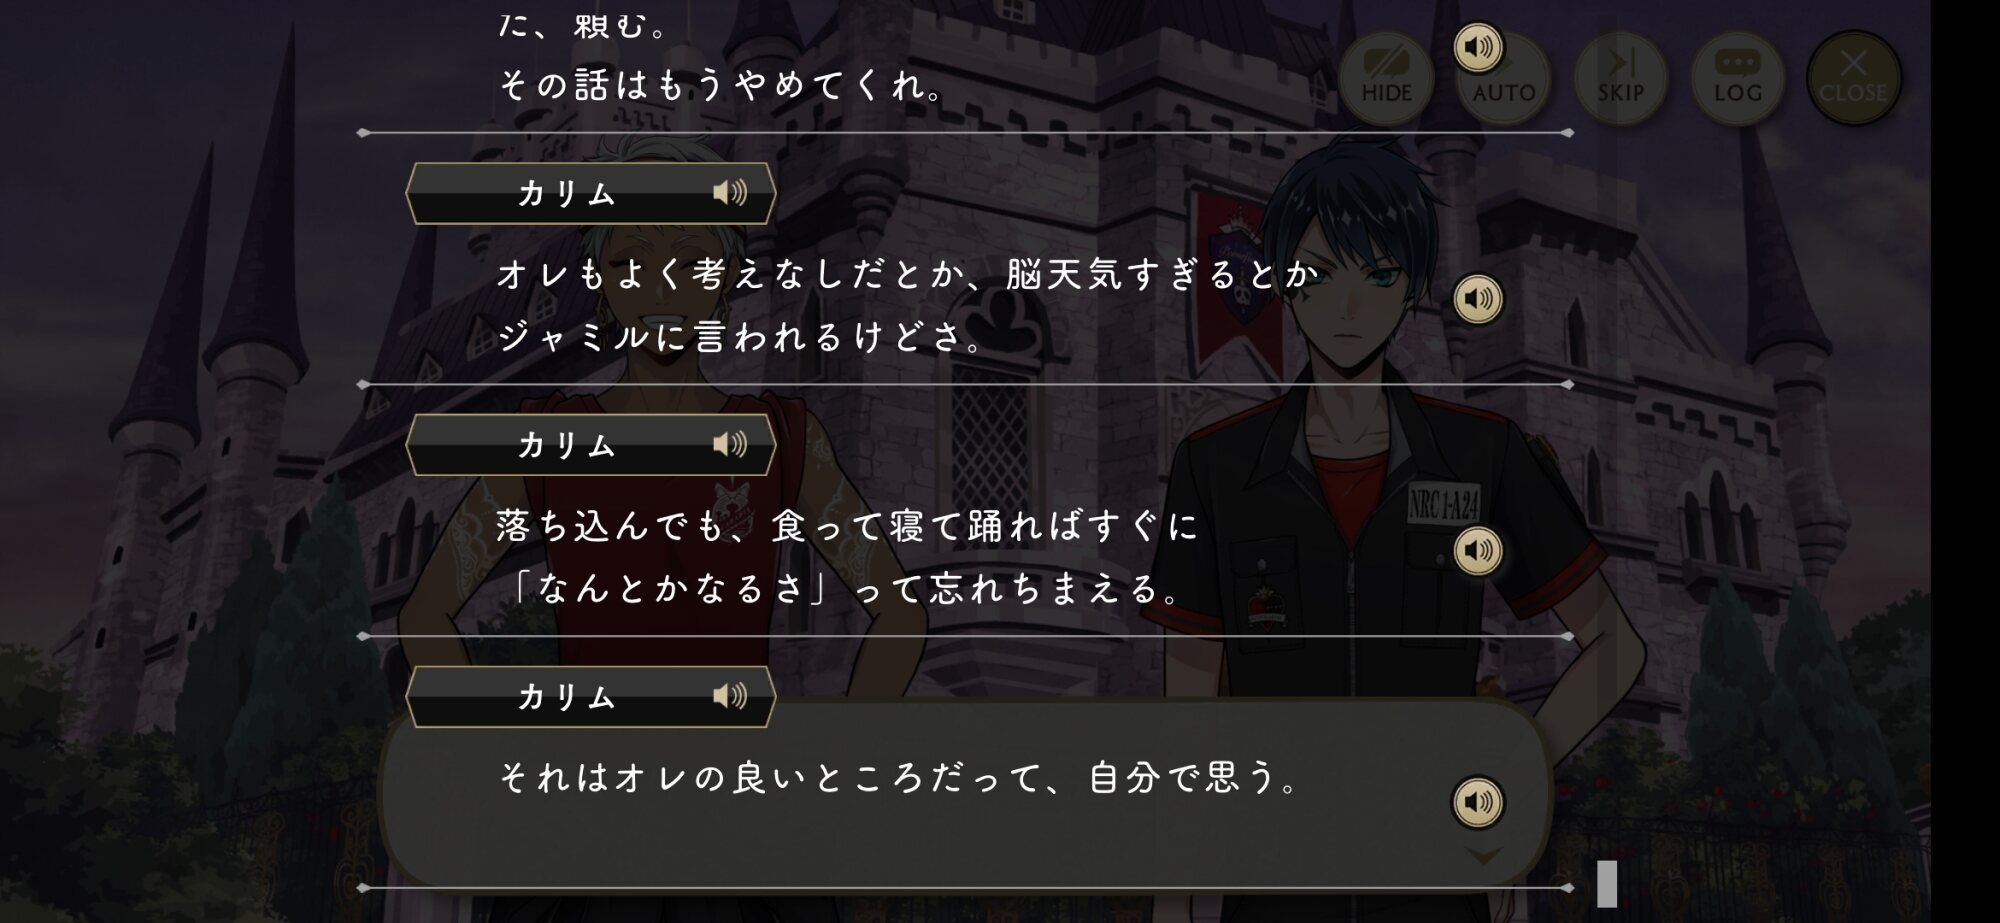Close the backlog with CLOSE button

tap(1854, 77)
